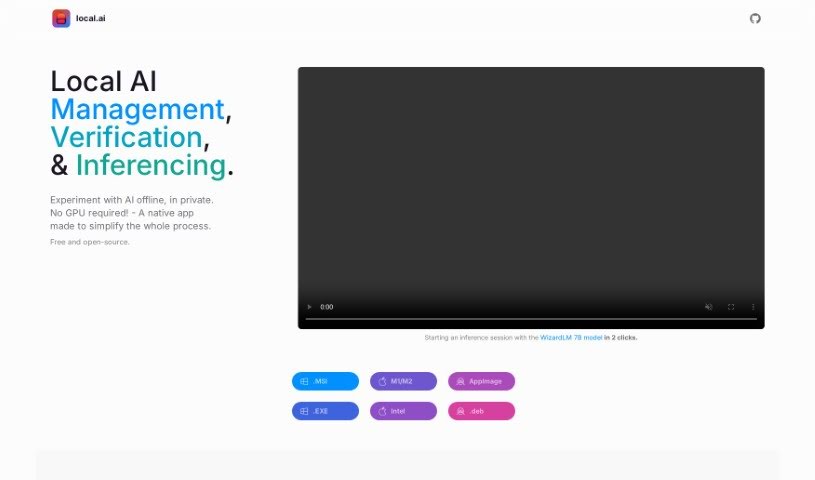Download the Mac M1/M2 build

(x=403, y=381)
